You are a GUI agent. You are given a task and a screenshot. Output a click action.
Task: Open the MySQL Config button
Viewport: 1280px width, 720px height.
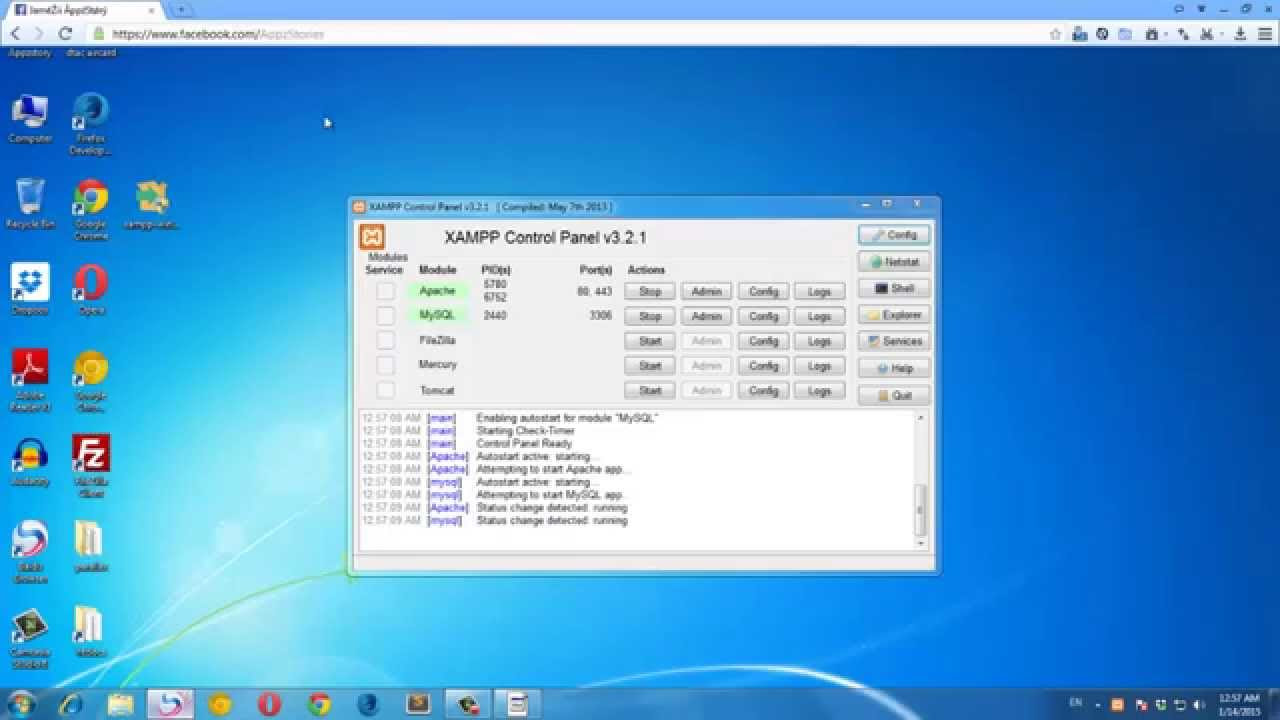pos(763,316)
